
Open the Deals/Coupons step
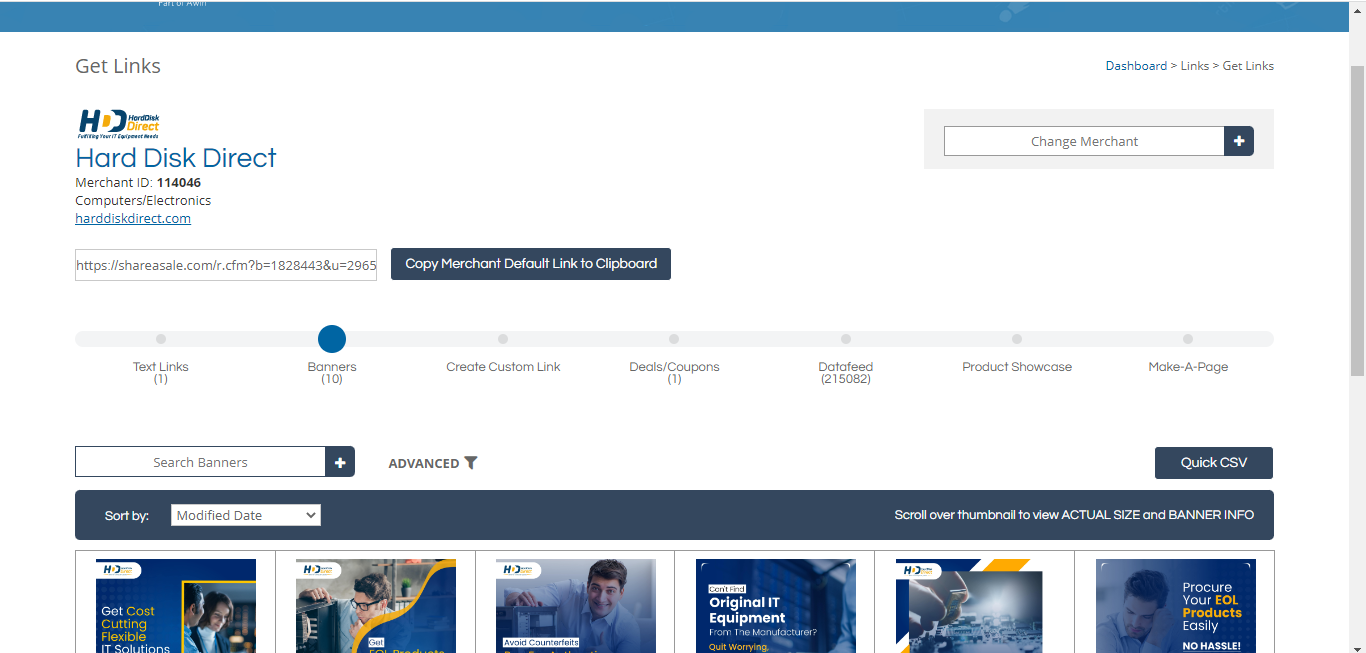pyautogui.click(x=674, y=366)
